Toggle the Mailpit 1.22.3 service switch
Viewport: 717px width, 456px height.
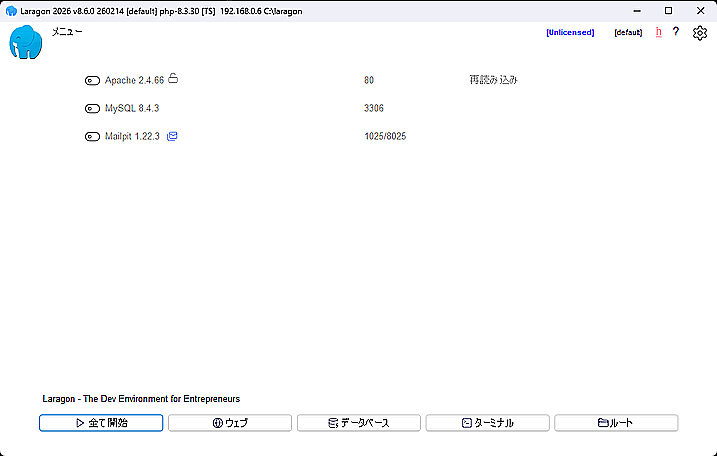pos(93,137)
